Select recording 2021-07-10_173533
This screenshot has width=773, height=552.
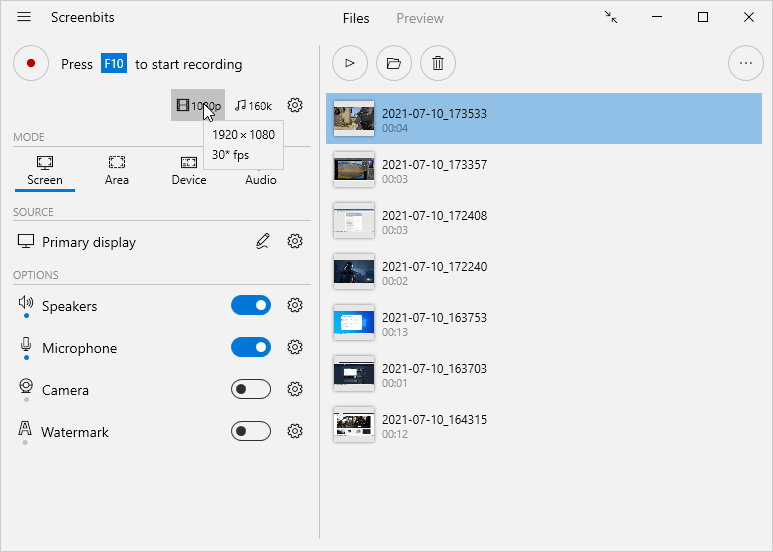click(544, 119)
